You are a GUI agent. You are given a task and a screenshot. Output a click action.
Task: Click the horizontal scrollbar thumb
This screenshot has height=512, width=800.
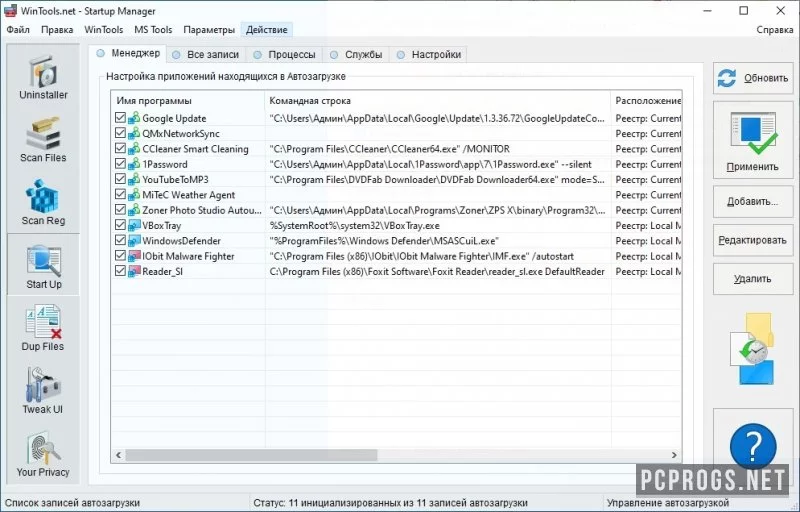(x=252, y=455)
